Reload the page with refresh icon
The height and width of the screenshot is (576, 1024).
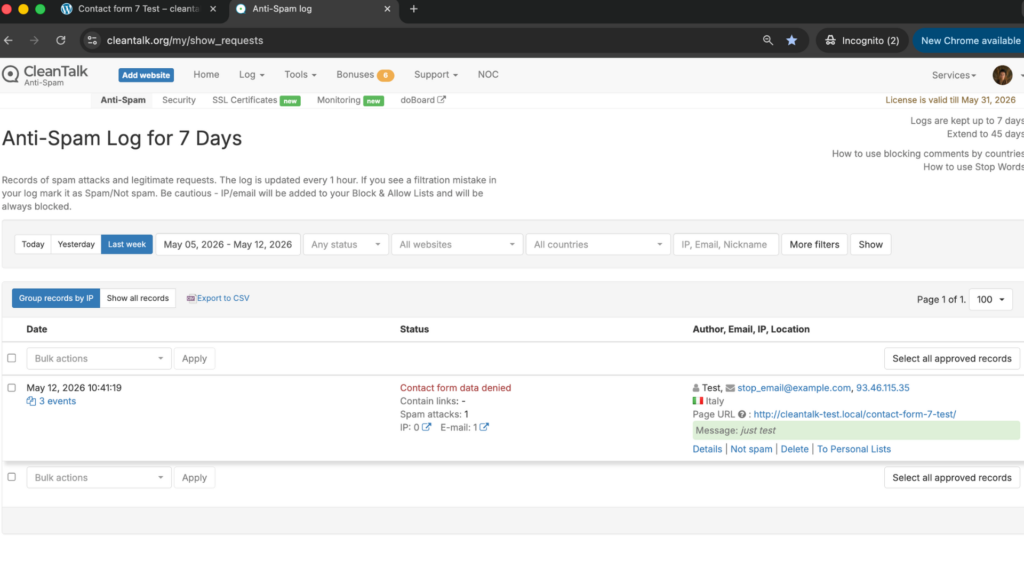pyautogui.click(x=61, y=40)
